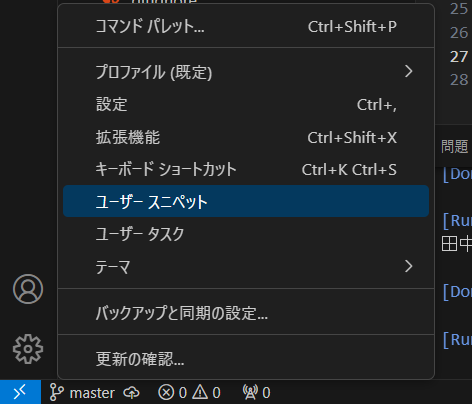The image size is (472, 404).
Task: Switch to the 問題 panel tab
Action: pos(455,147)
